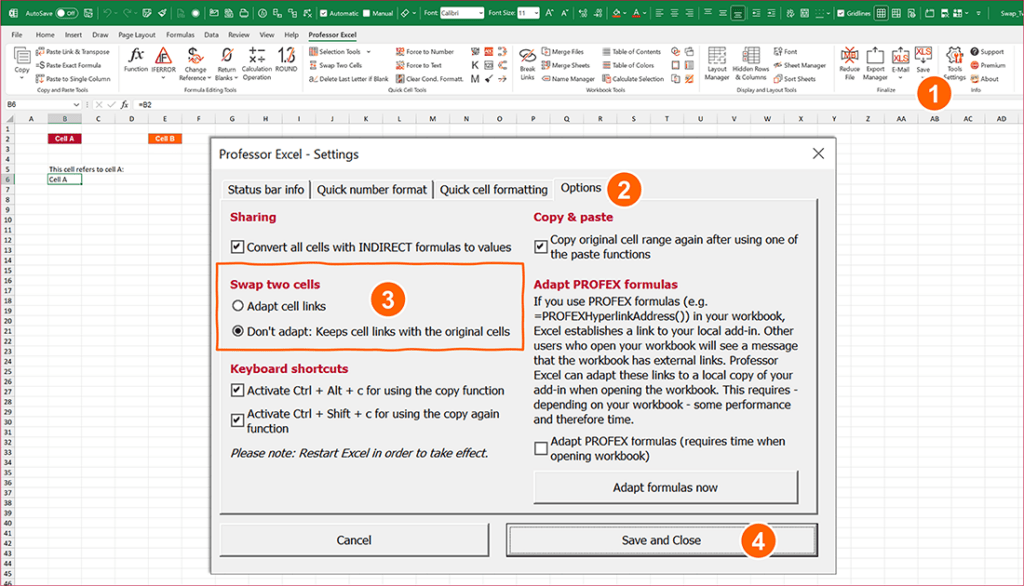
Task: Click the Swap Two Cells tool
Action: (x=340, y=63)
